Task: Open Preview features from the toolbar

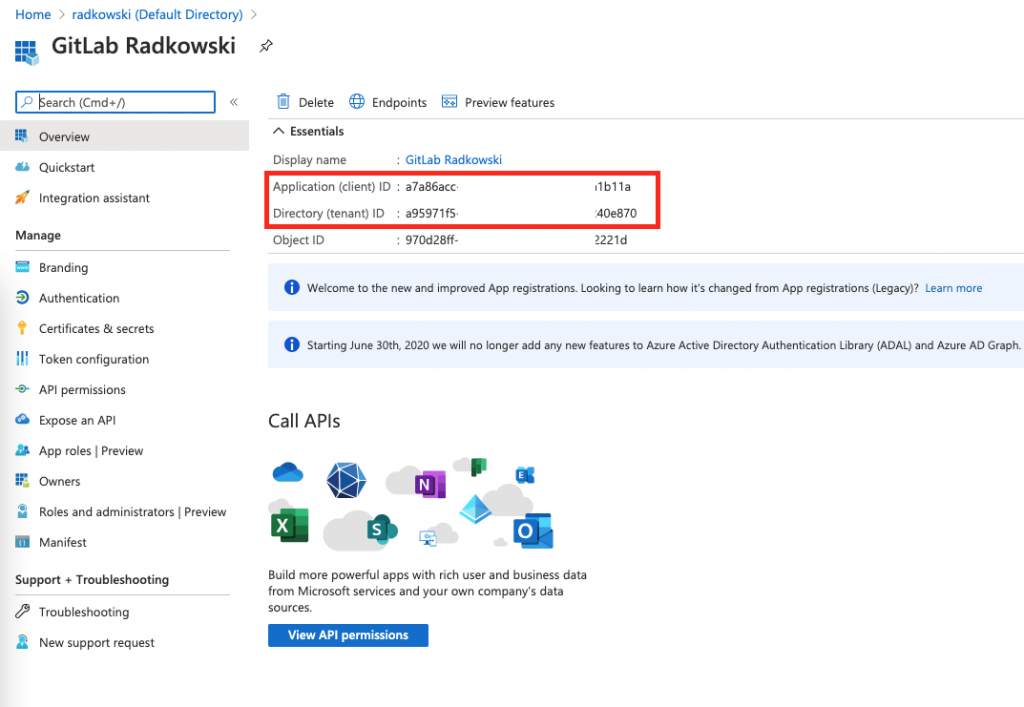Action: pyautogui.click(x=498, y=102)
